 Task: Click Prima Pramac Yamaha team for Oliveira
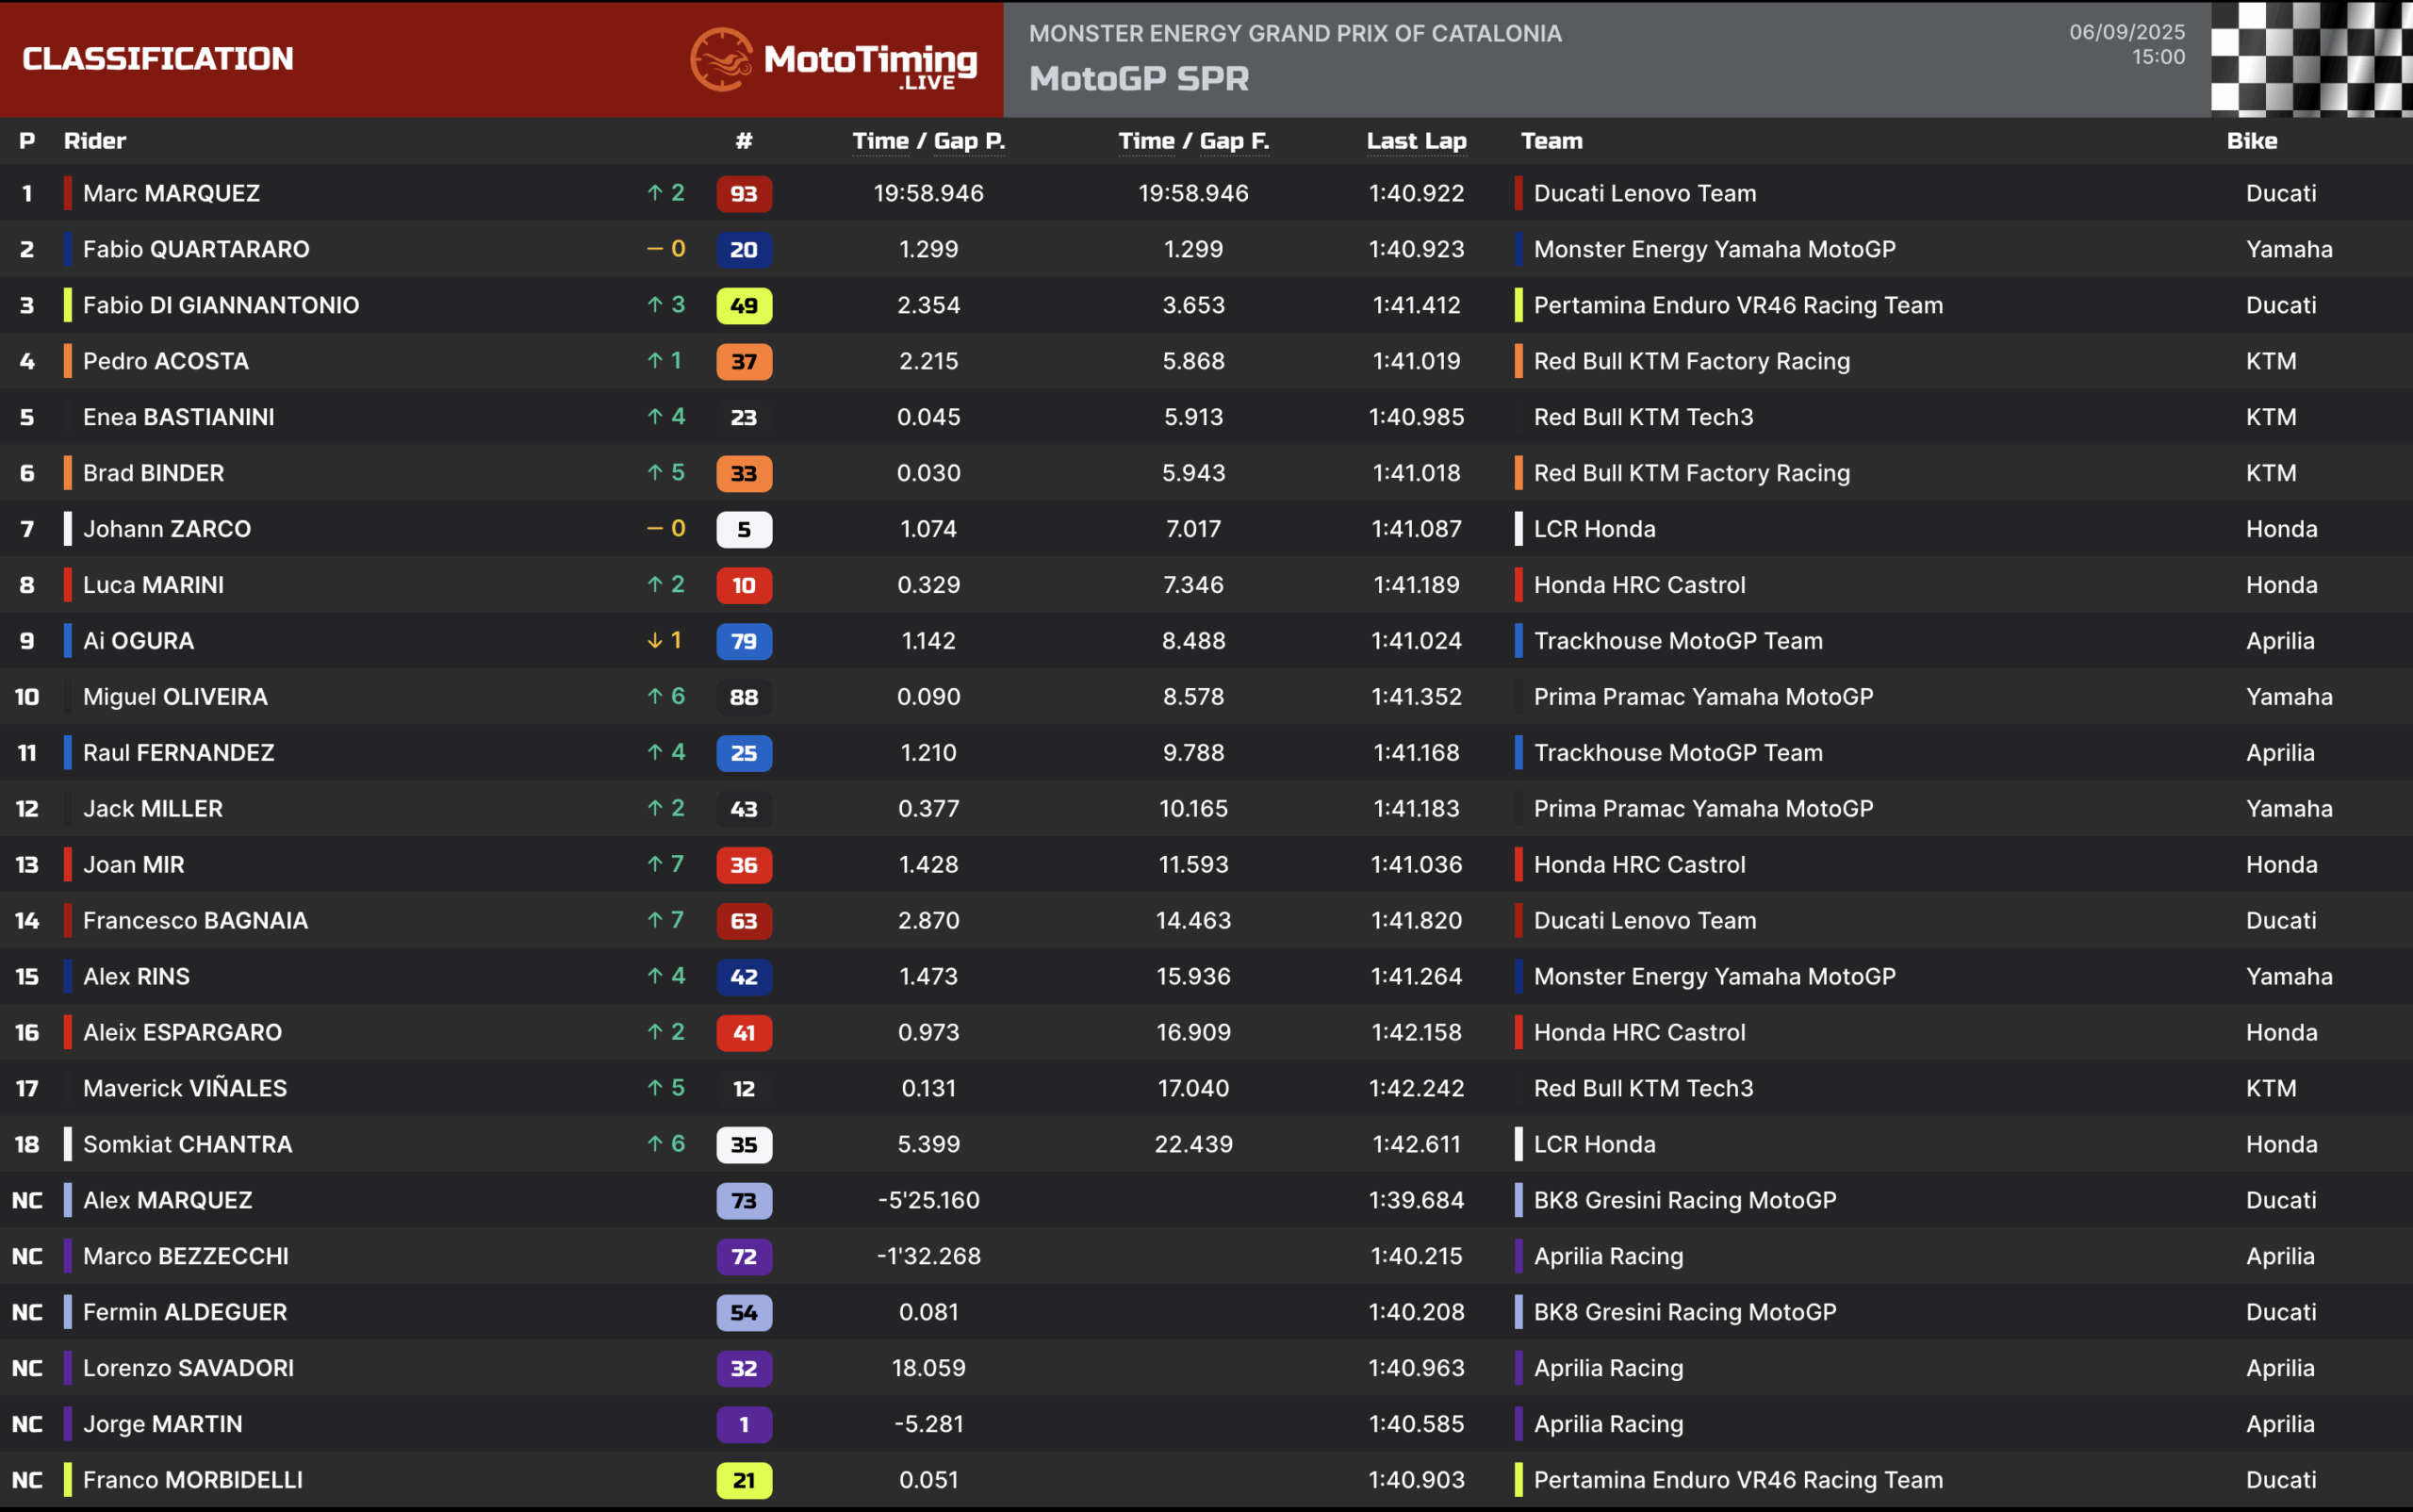click(1703, 697)
